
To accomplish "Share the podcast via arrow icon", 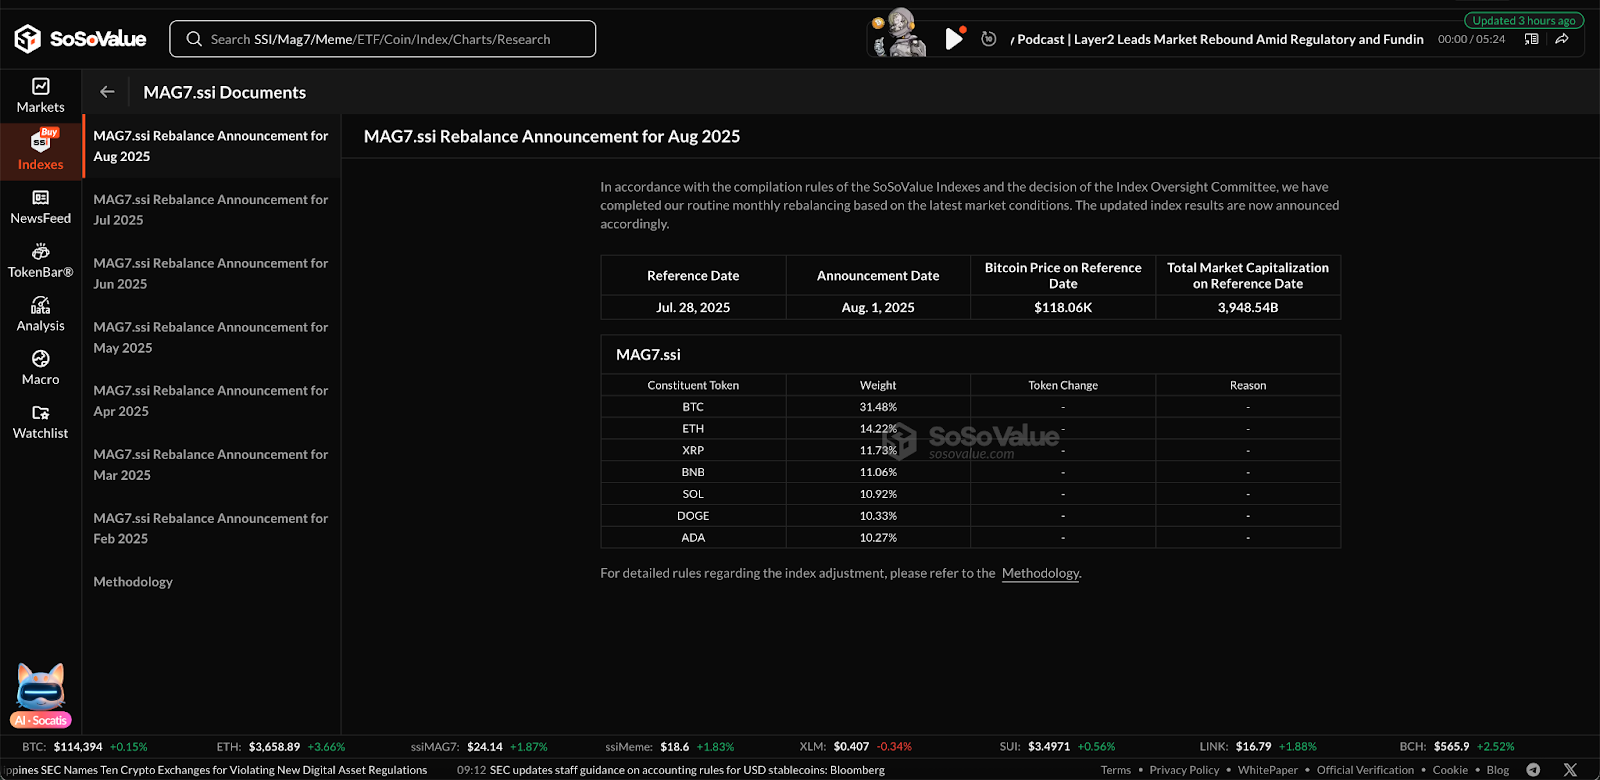I will [x=1562, y=39].
